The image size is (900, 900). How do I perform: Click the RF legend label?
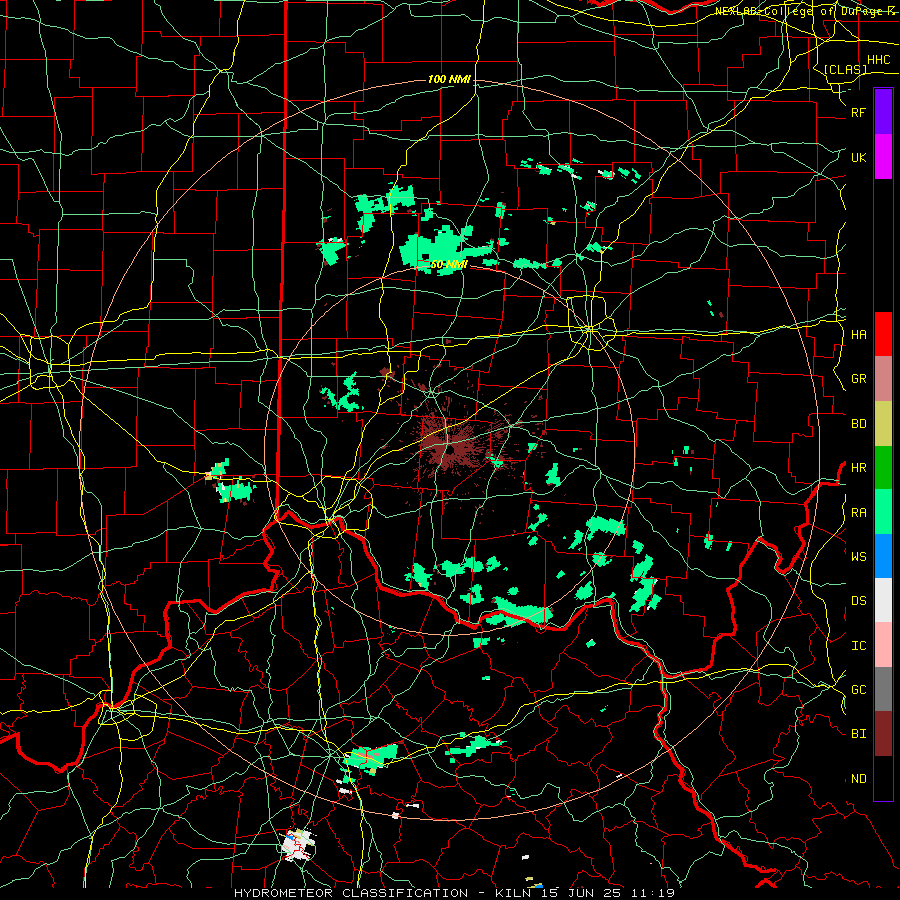pos(858,112)
